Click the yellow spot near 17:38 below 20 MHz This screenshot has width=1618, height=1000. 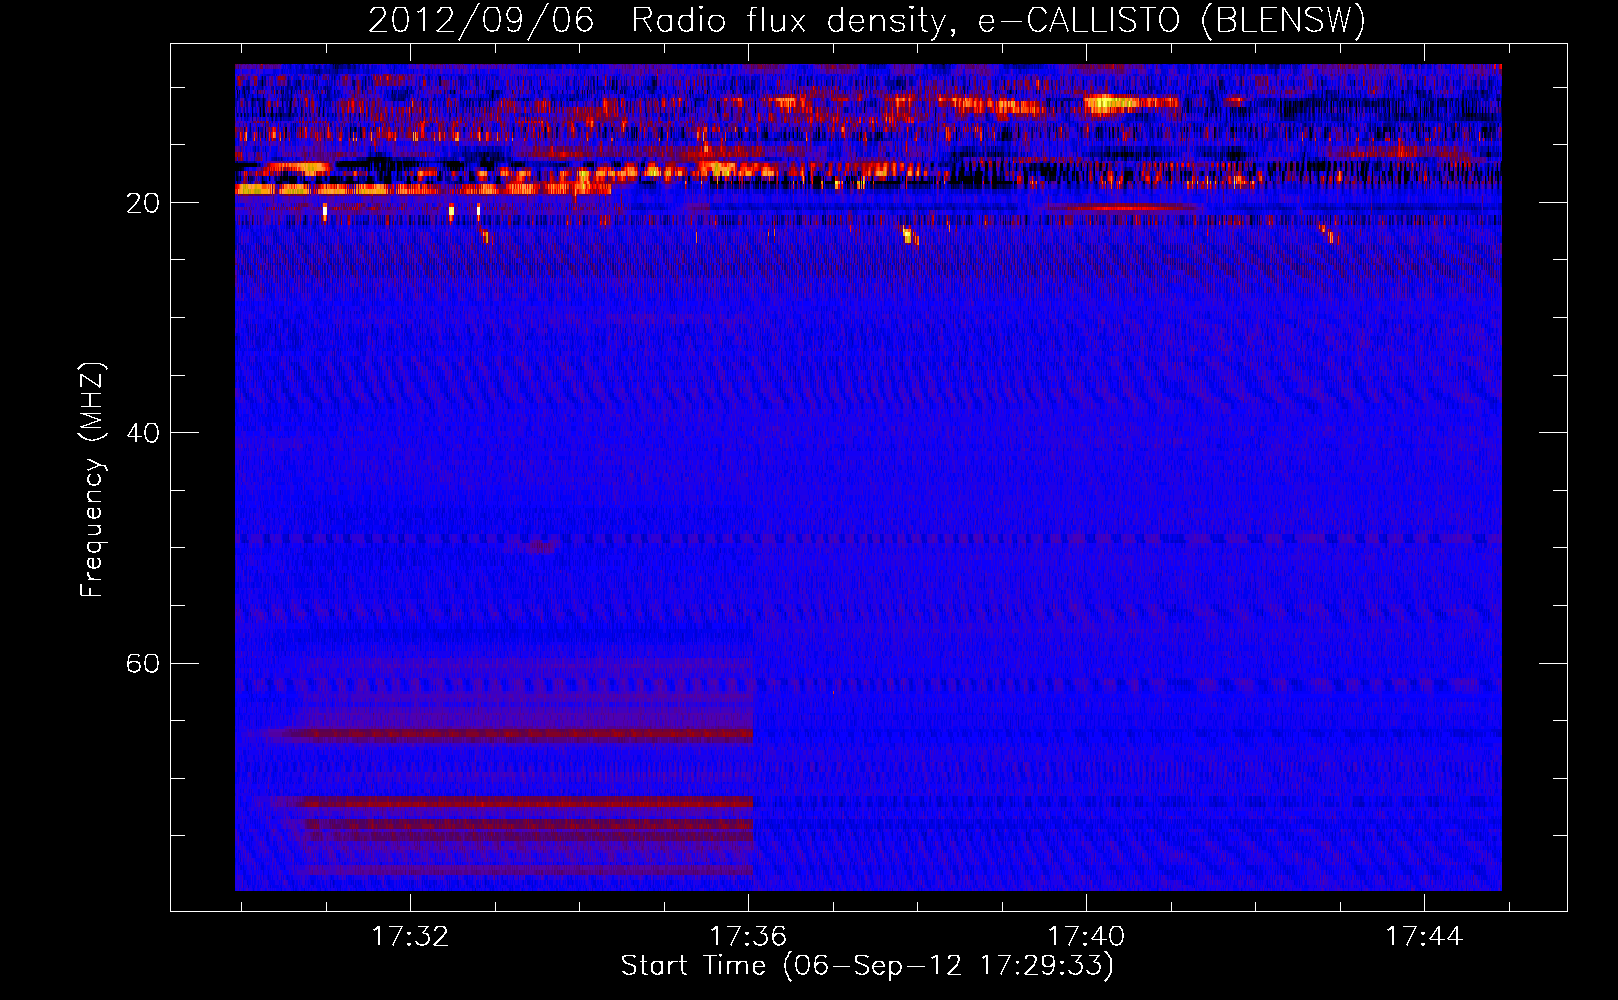coord(908,236)
